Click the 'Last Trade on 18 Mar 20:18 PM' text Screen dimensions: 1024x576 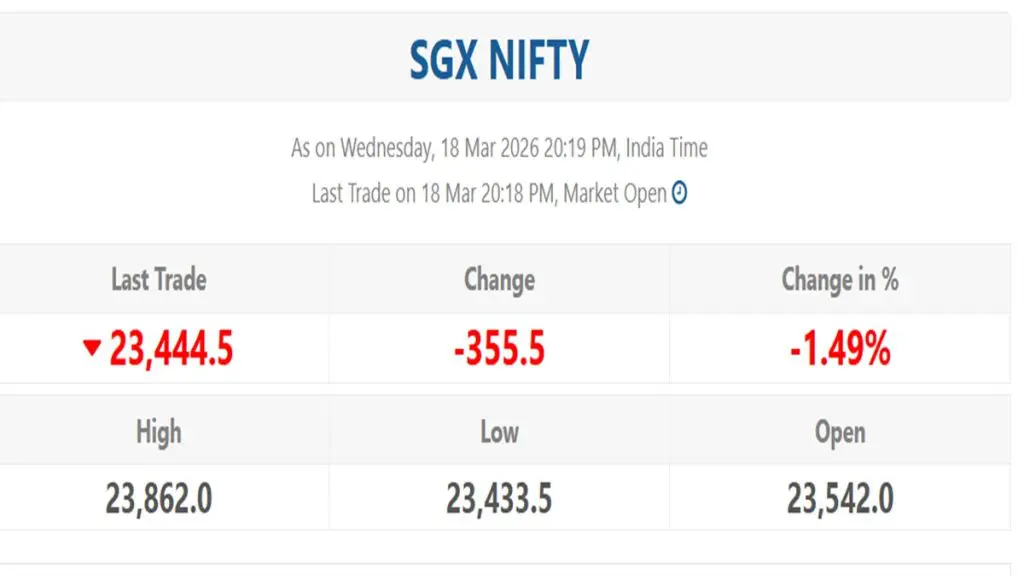[432, 194]
